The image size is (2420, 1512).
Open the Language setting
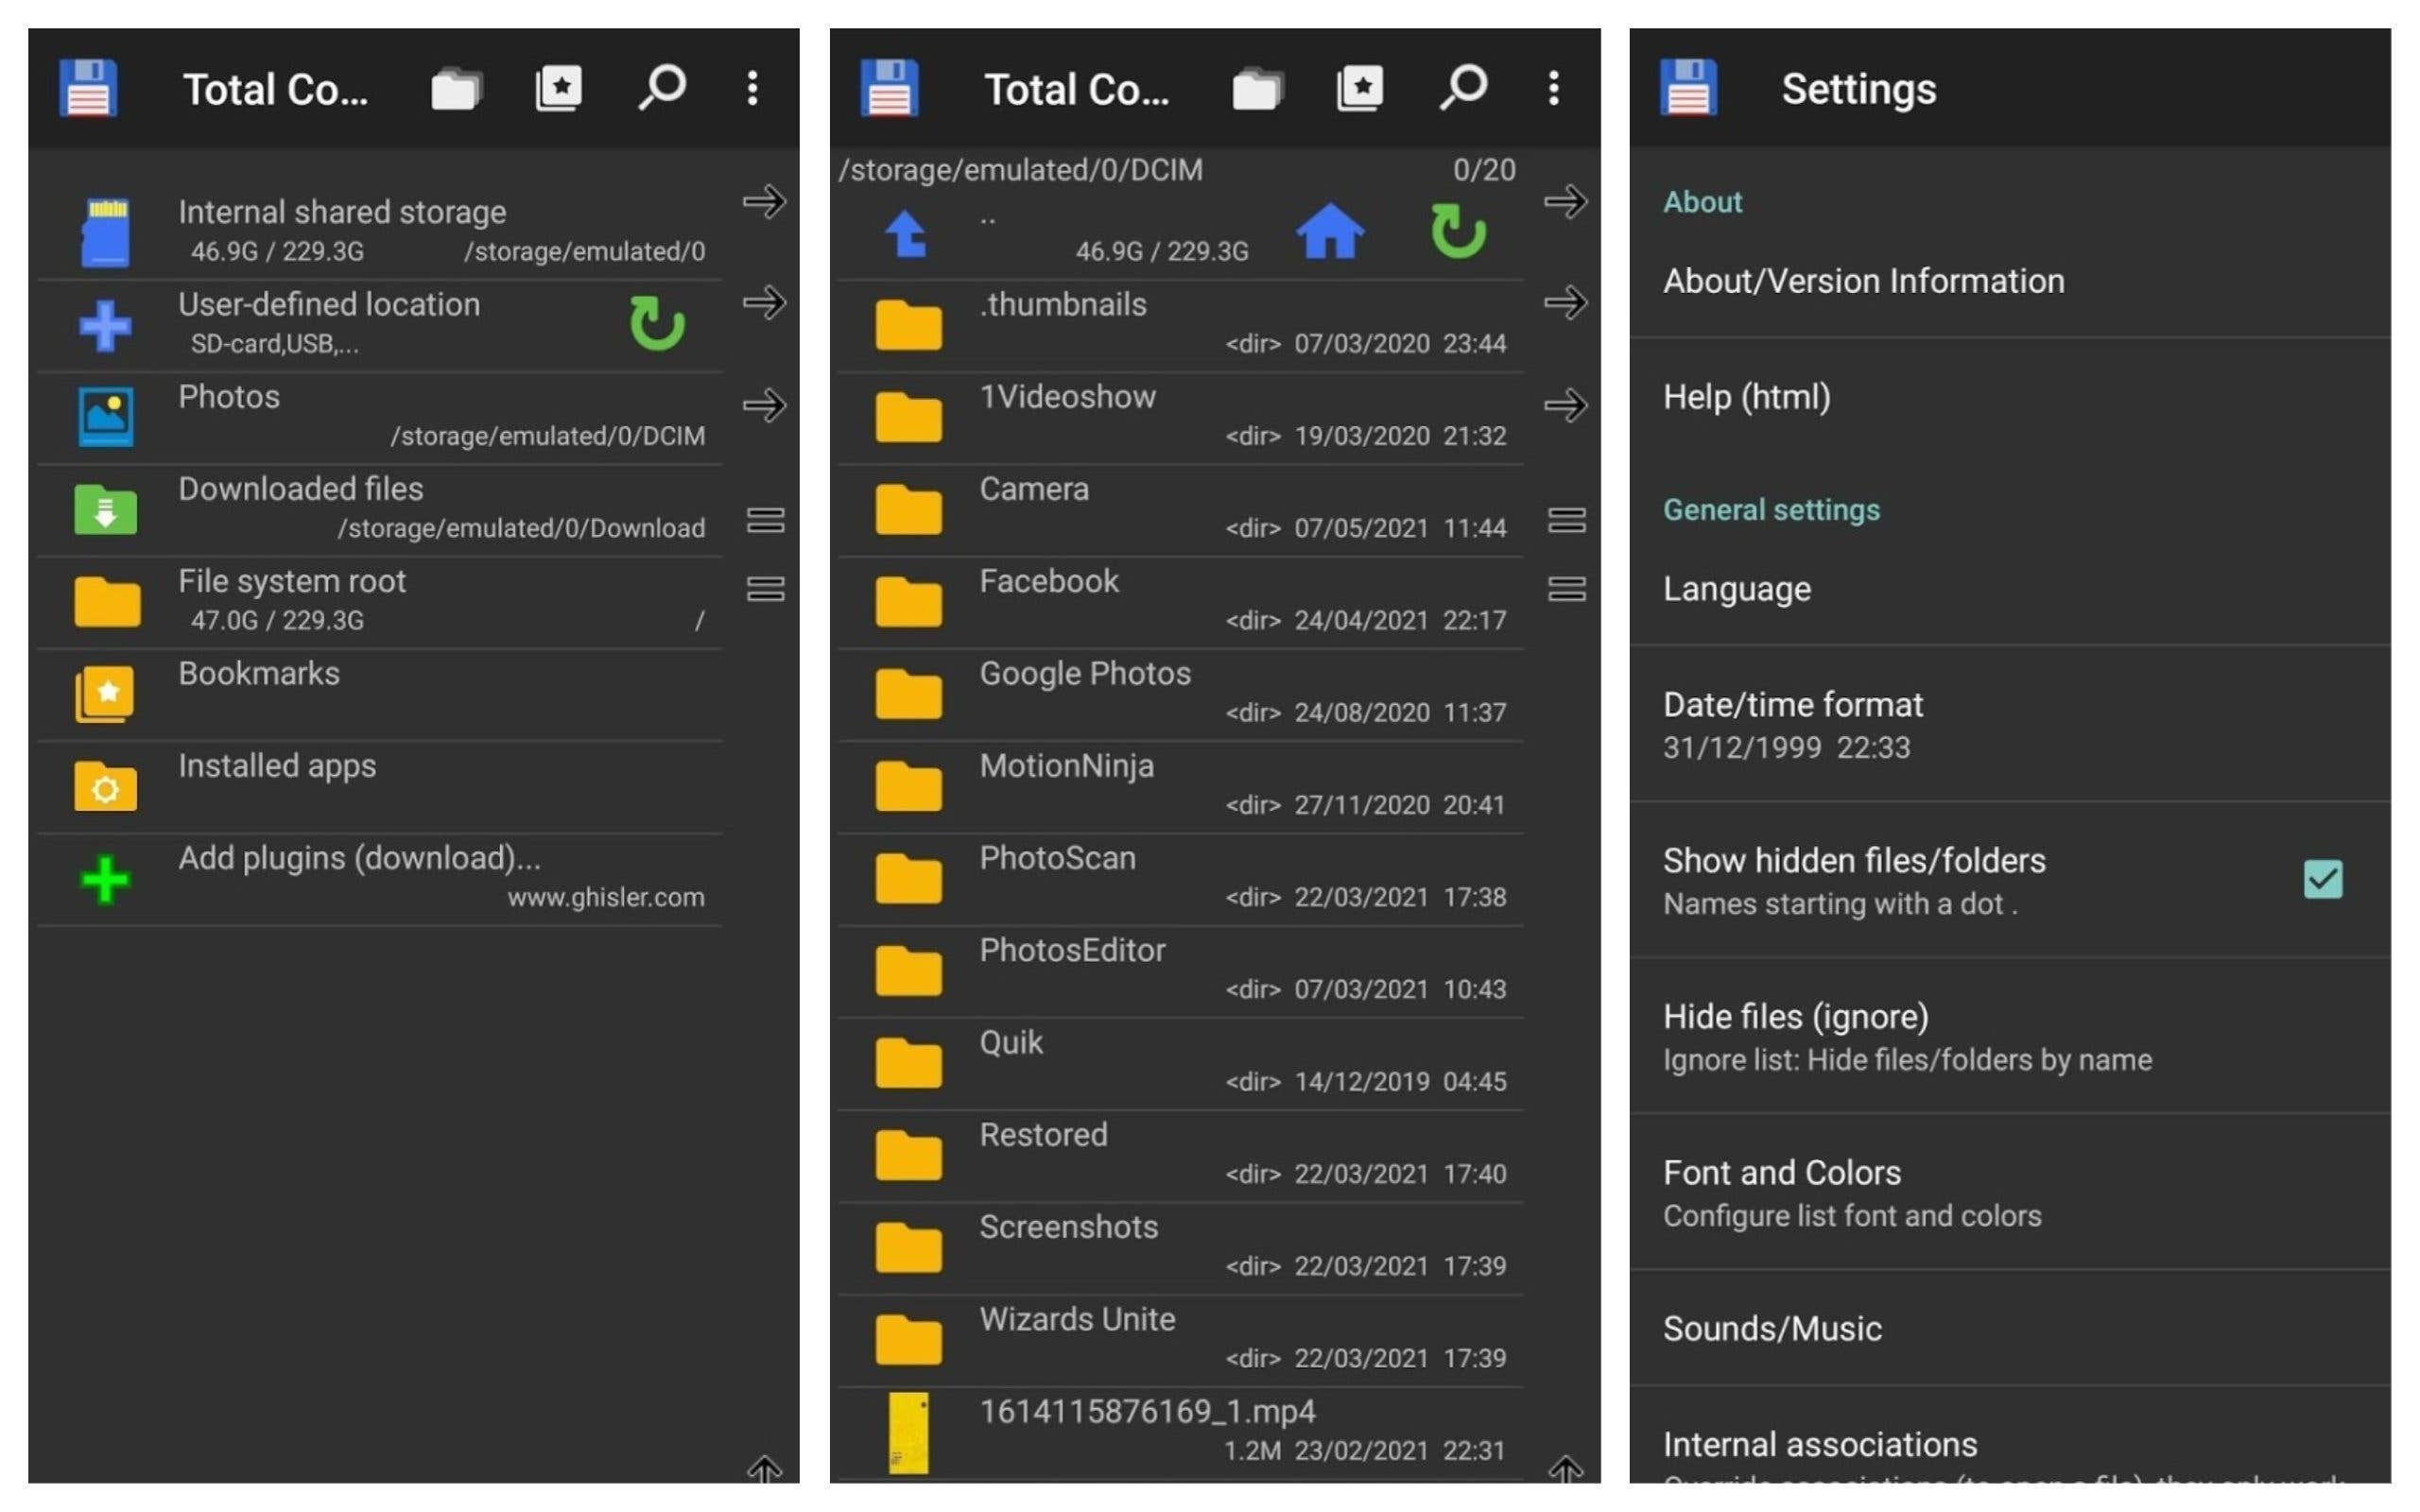tap(1737, 589)
